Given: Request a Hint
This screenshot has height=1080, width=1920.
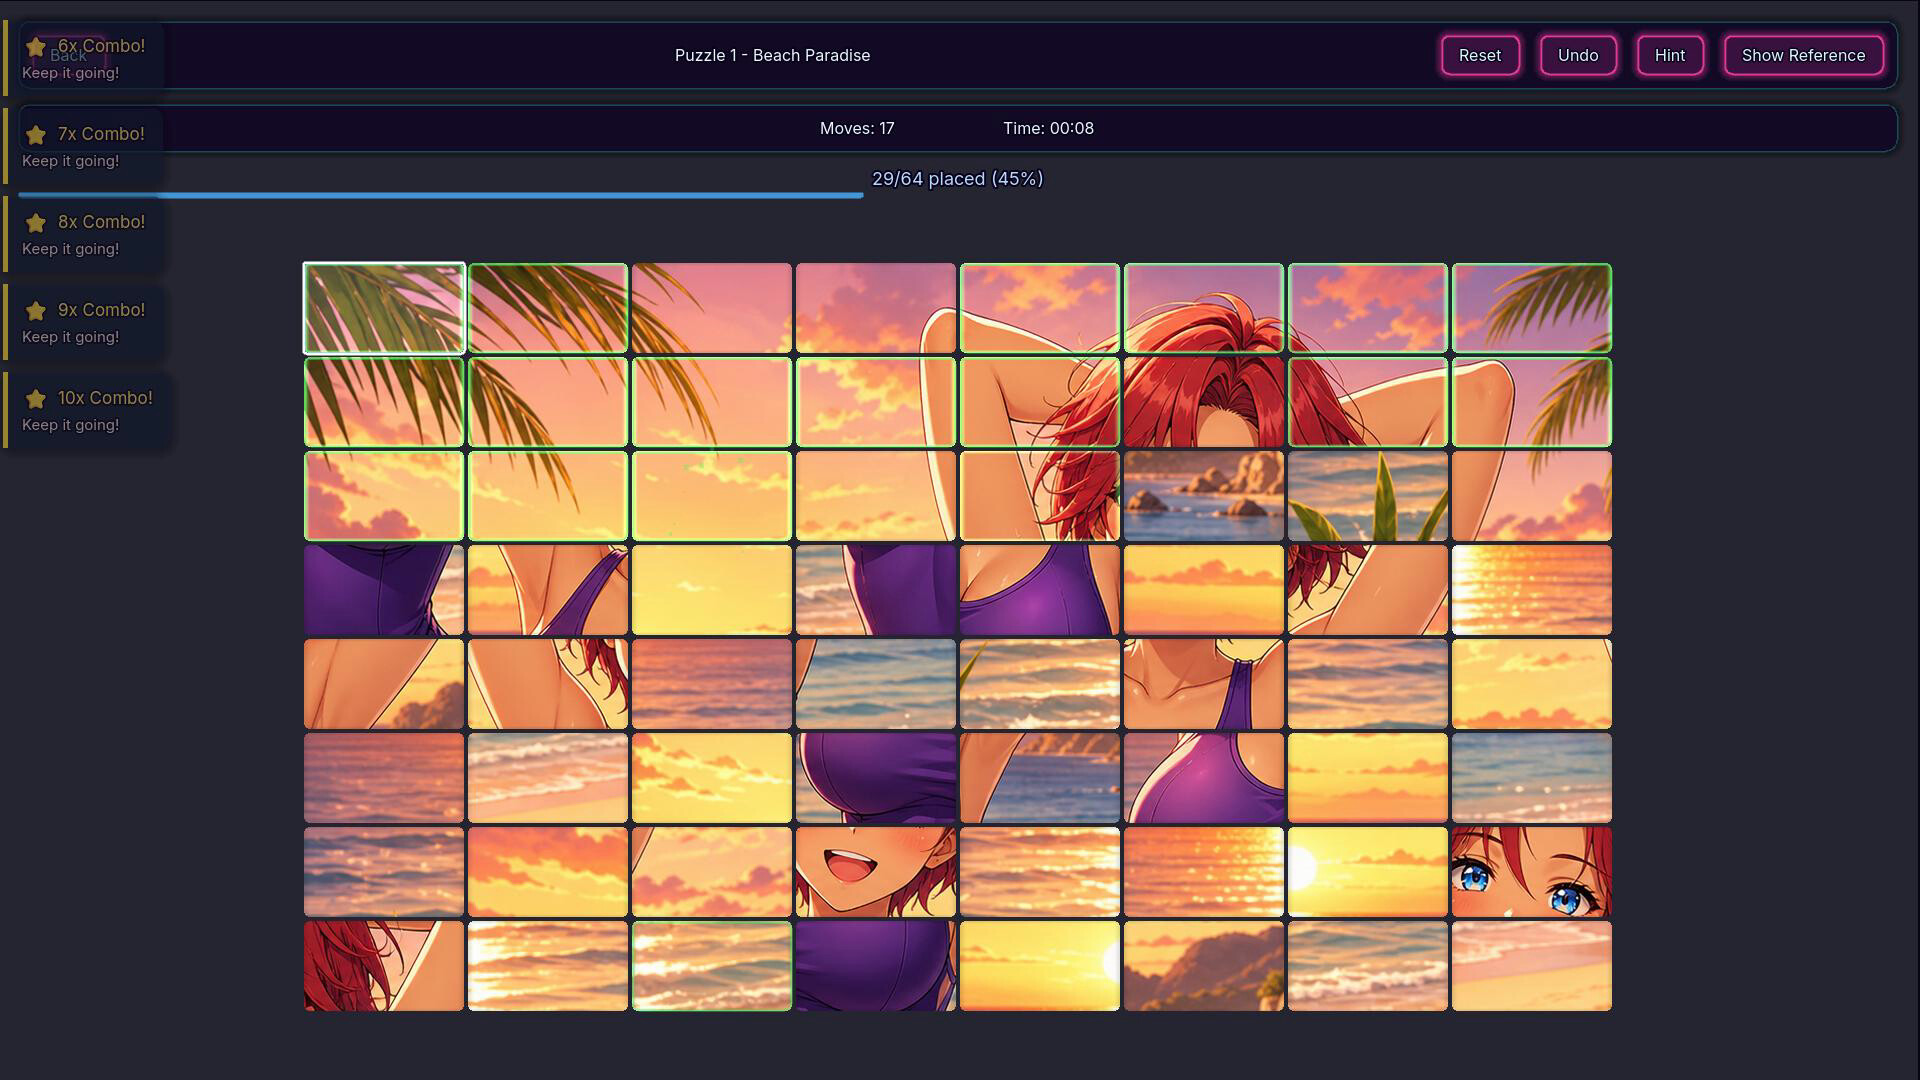Looking at the screenshot, I should pyautogui.click(x=1670, y=55).
